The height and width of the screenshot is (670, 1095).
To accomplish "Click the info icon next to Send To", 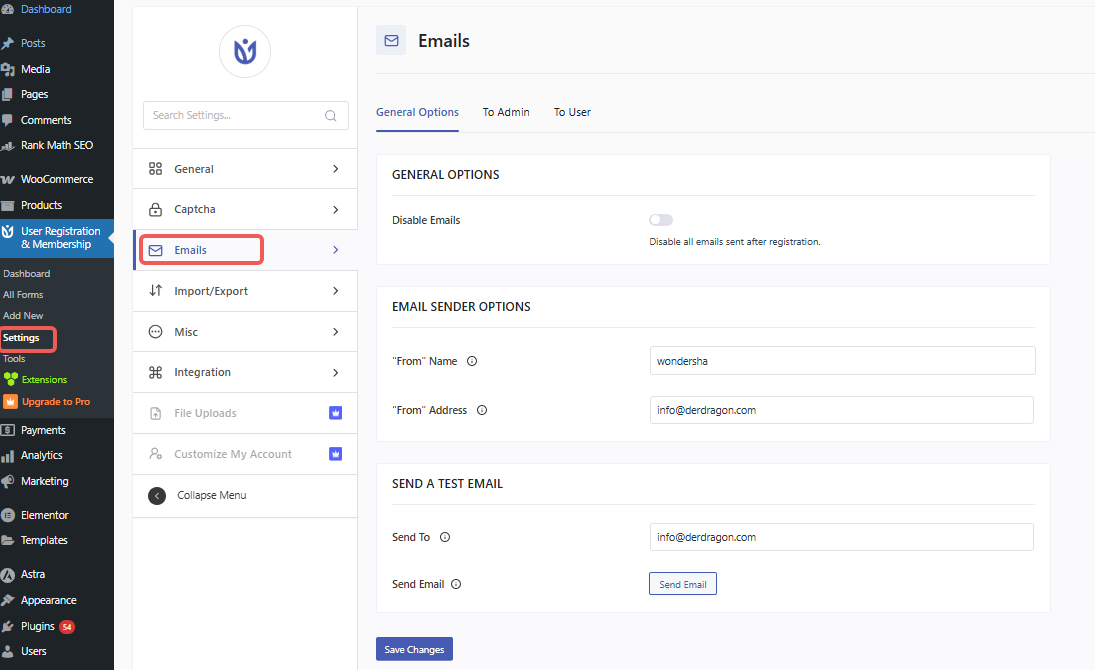I will point(445,537).
